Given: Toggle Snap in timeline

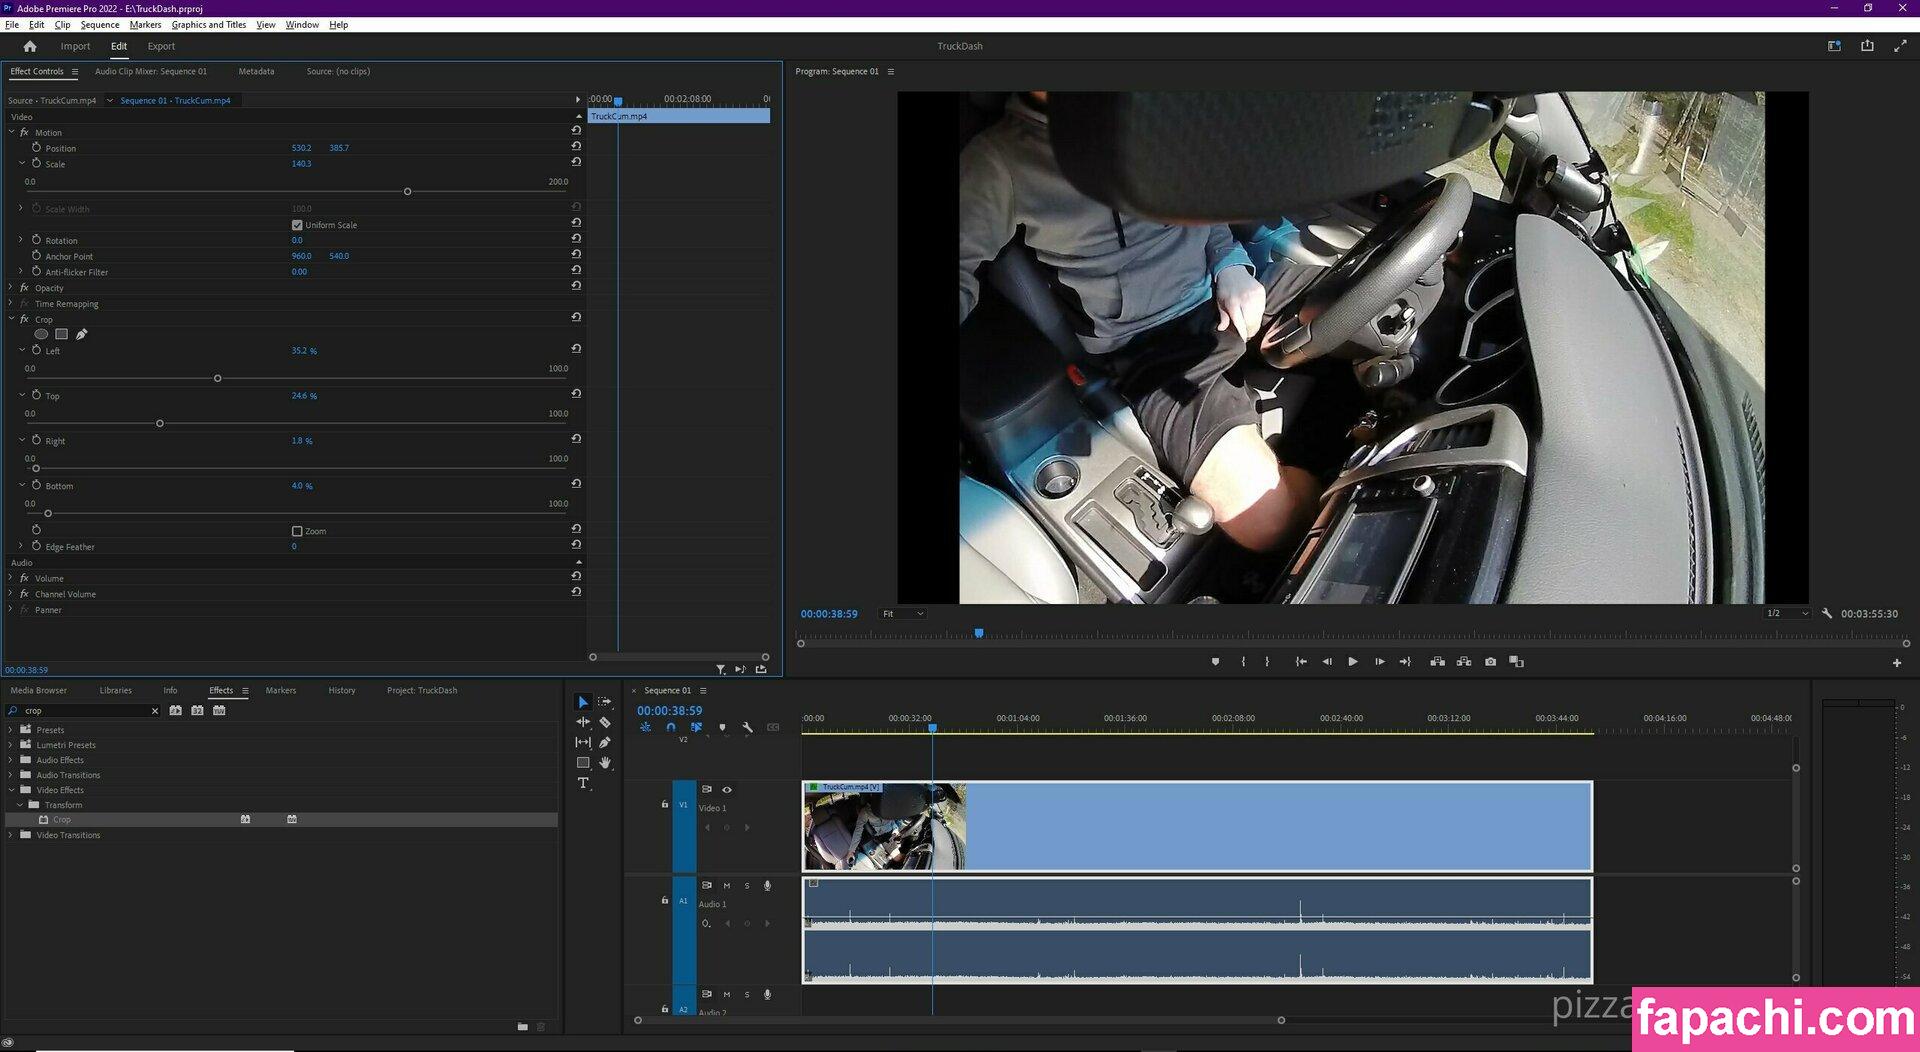Looking at the screenshot, I should pos(670,727).
